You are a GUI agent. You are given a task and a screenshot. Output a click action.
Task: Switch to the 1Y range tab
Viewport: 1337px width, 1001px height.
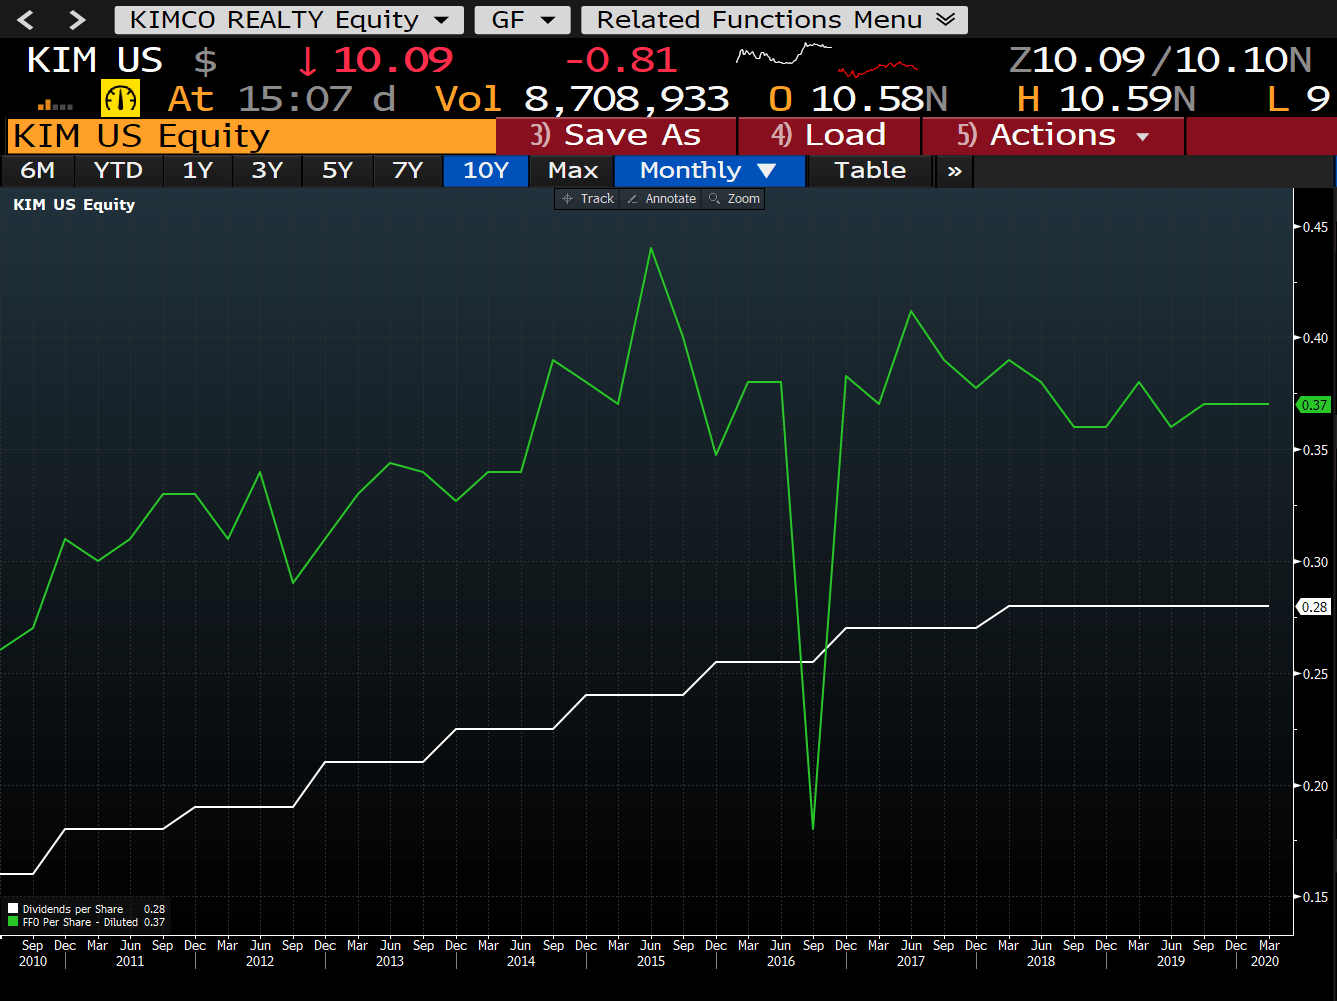198,171
